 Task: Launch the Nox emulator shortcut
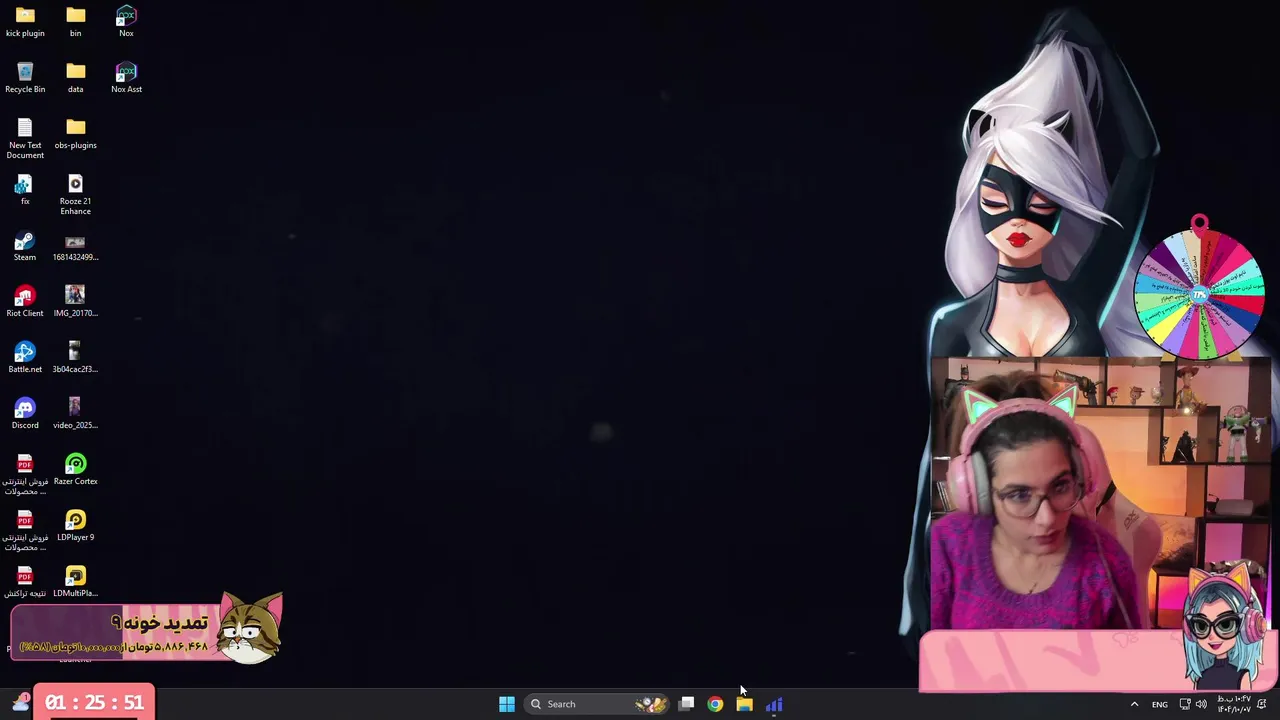coord(126,22)
